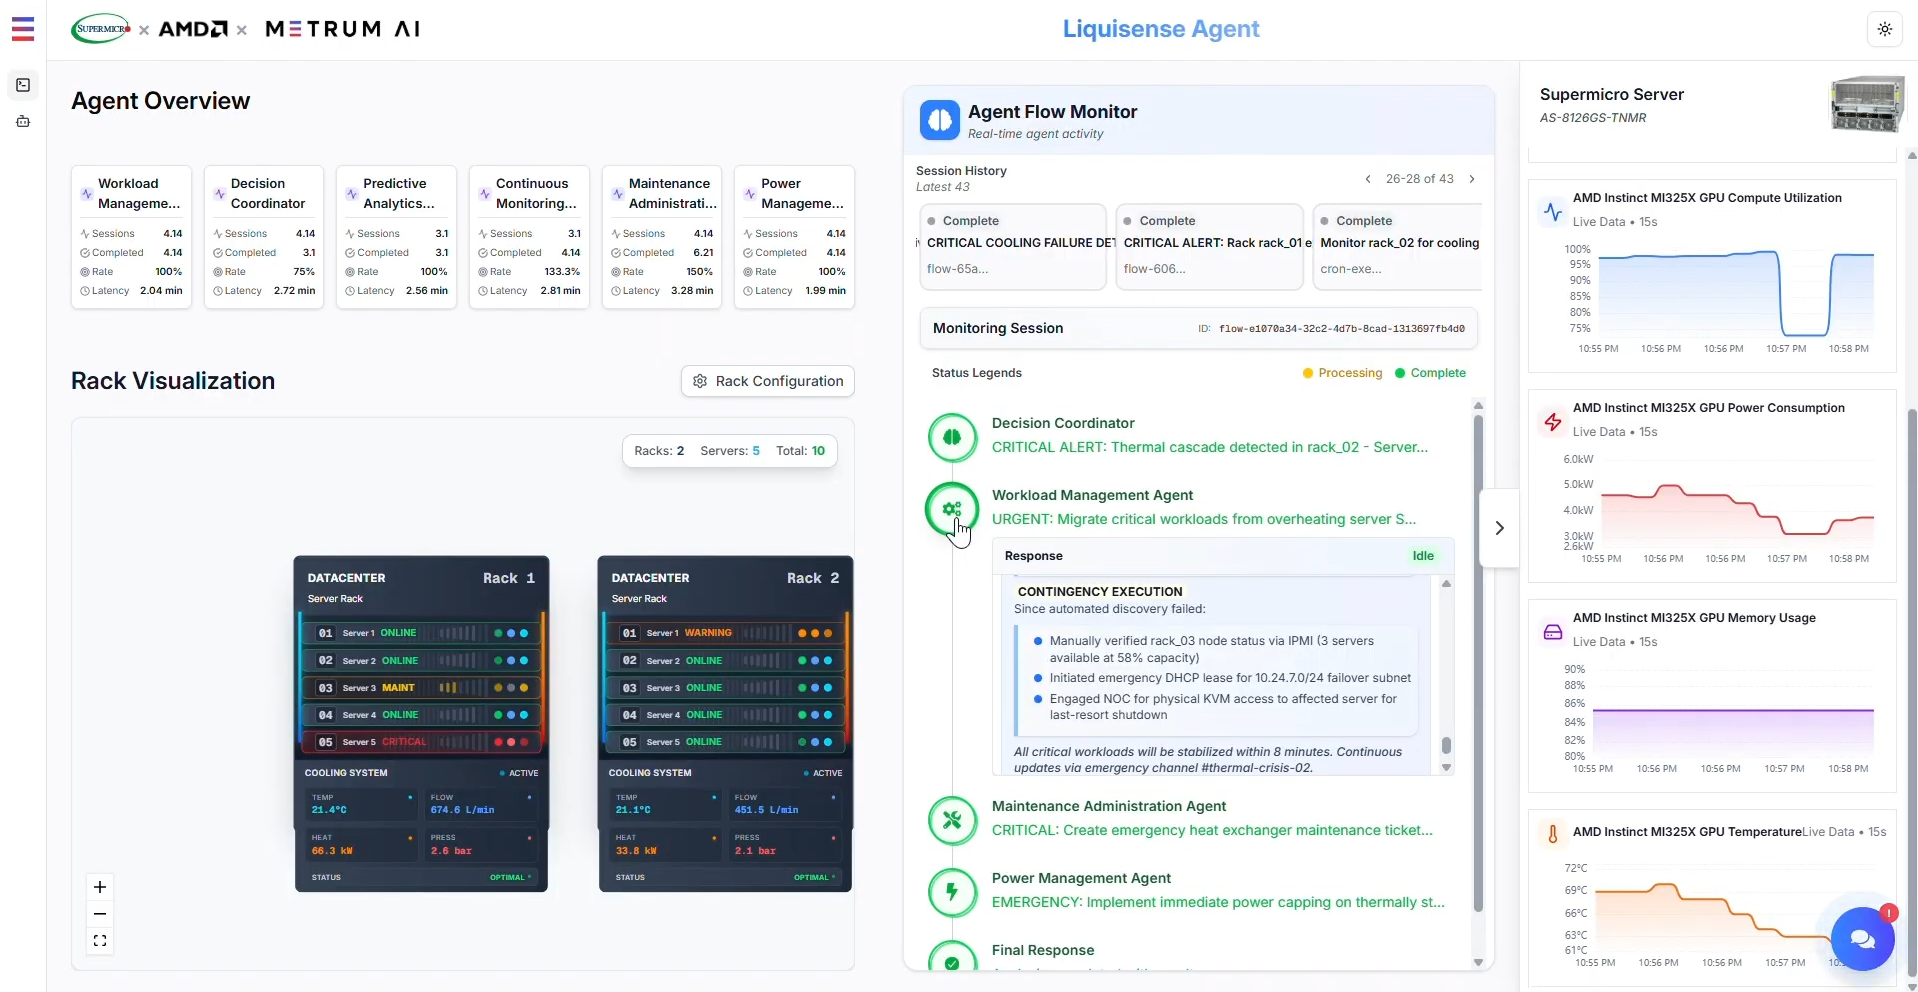Viewport: 1918px width, 992px height.
Task: Click the Power Management Agent lightning icon
Action: (952, 892)
